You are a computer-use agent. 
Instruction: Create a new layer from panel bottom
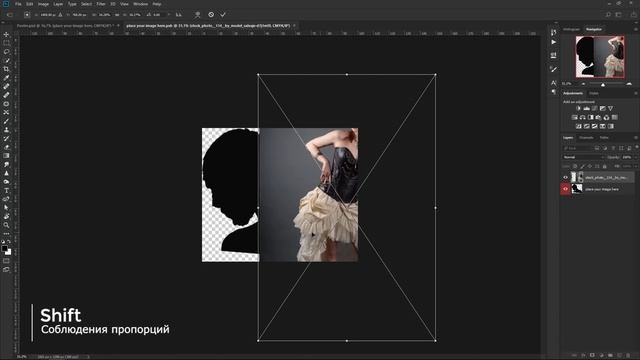(x=620, y=356)
